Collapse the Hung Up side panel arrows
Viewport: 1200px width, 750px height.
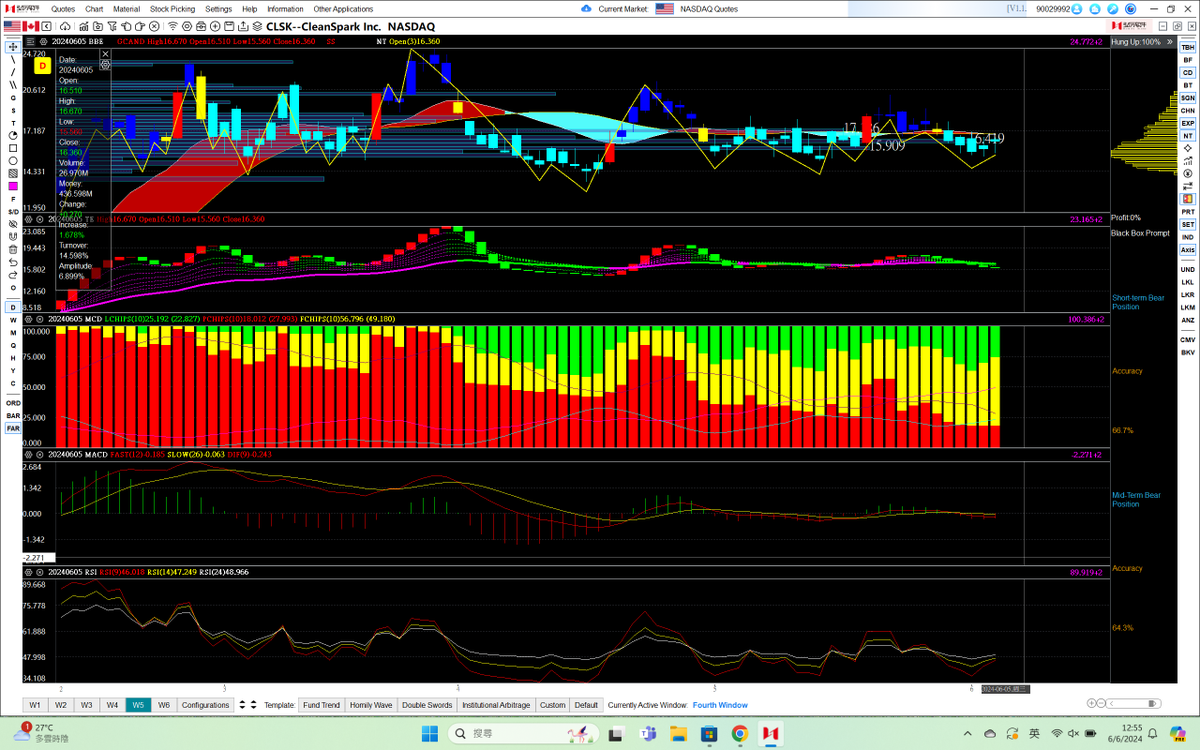1170,42
